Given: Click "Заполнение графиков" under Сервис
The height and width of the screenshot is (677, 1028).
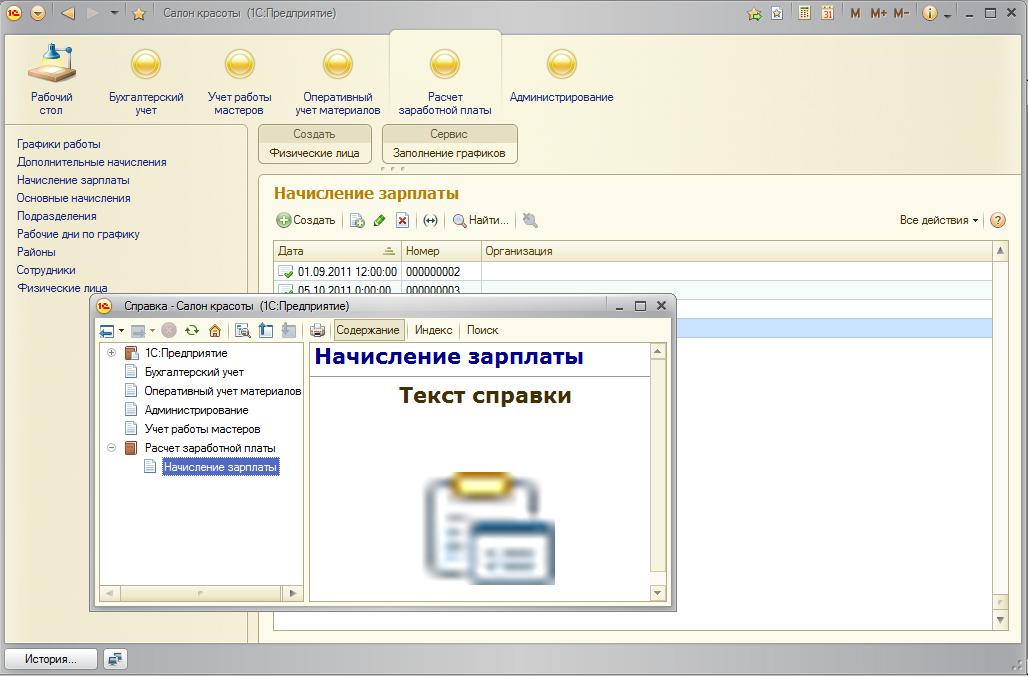Looking at the screenshot, I should point(449,153).
